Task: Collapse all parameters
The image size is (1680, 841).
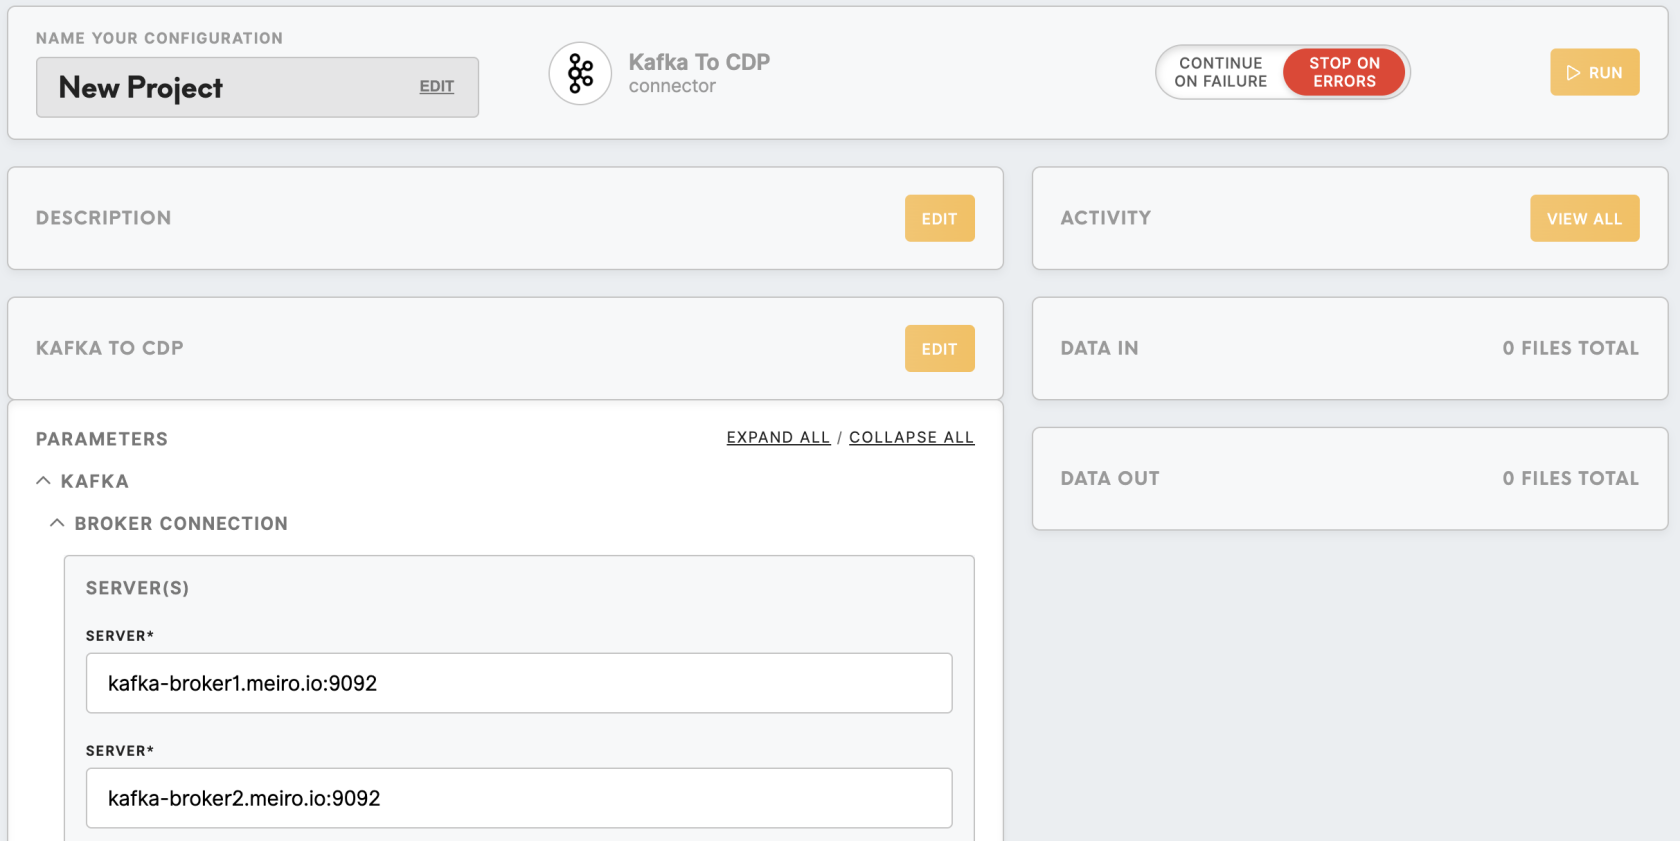Action: point(911,438)
